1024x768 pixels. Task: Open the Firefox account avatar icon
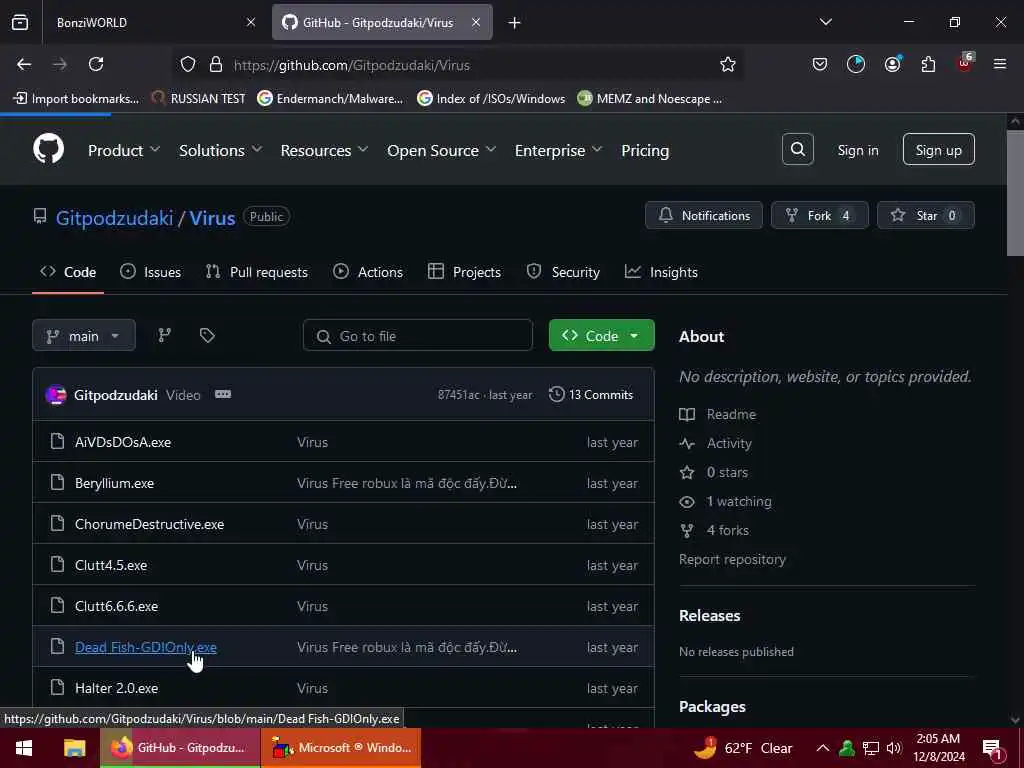click(x=892, y=64)
